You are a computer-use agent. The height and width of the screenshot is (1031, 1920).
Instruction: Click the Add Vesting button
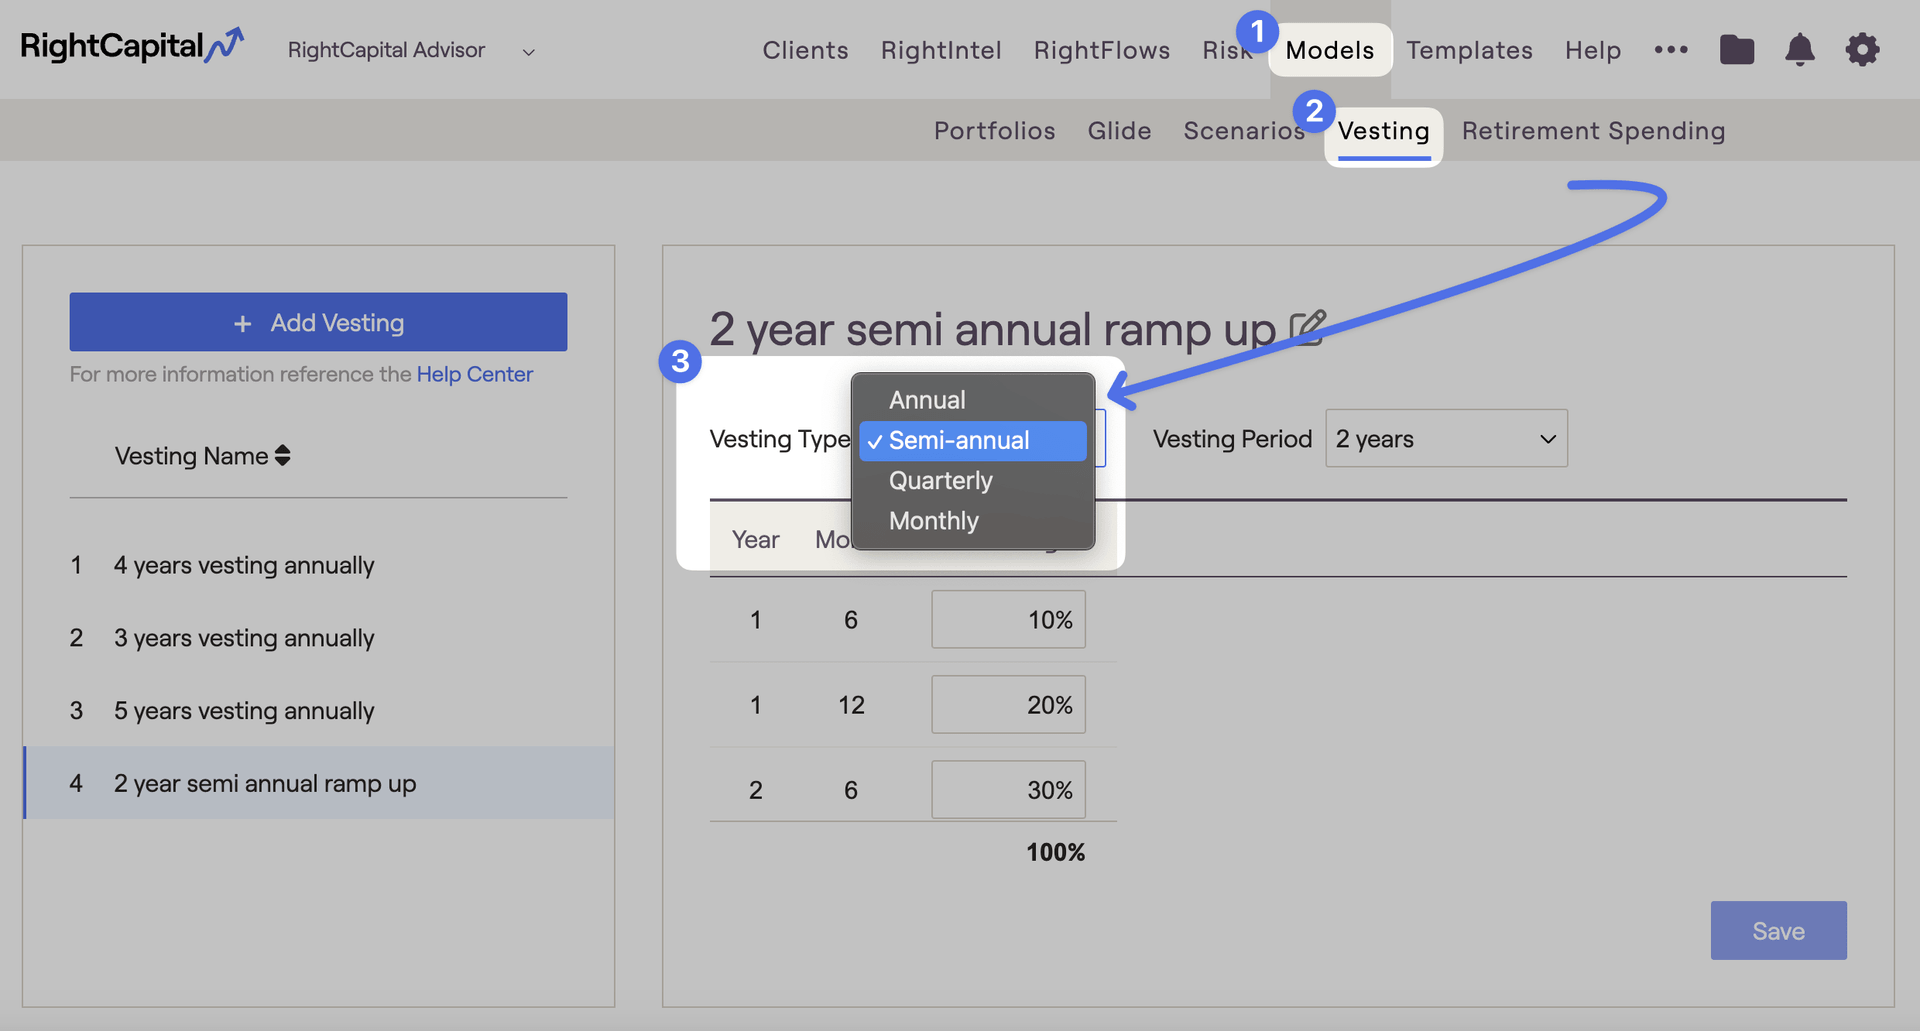(318, 322)
